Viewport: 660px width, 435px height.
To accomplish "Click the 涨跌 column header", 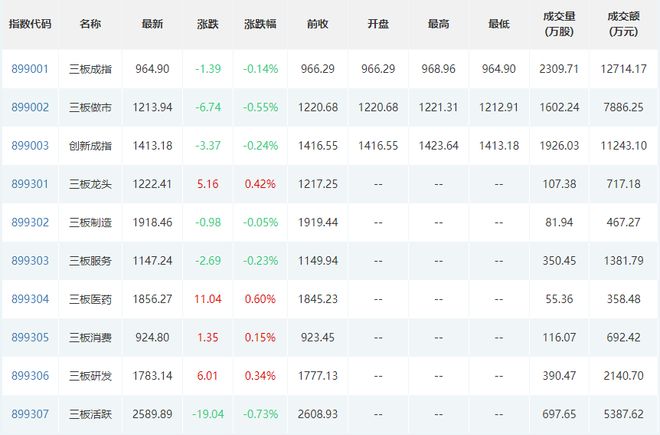I will [x=208, y=24].
